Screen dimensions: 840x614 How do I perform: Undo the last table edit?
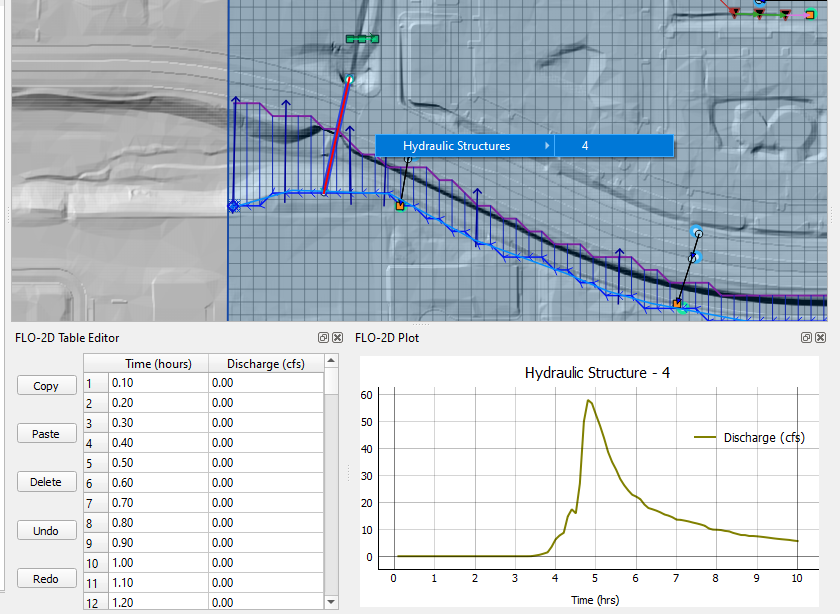click(x=46, y=531)
